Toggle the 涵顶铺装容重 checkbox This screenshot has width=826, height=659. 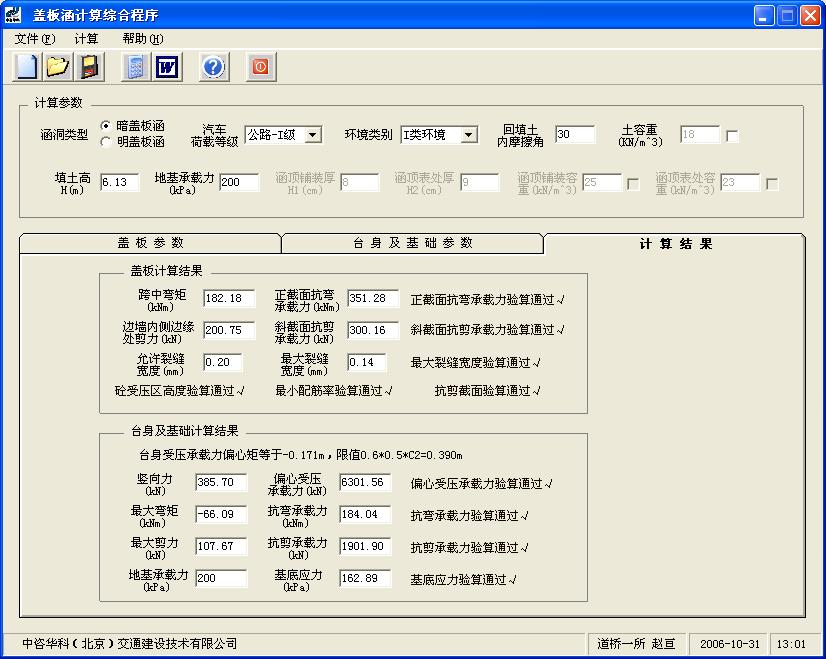(x=633, y=184)
